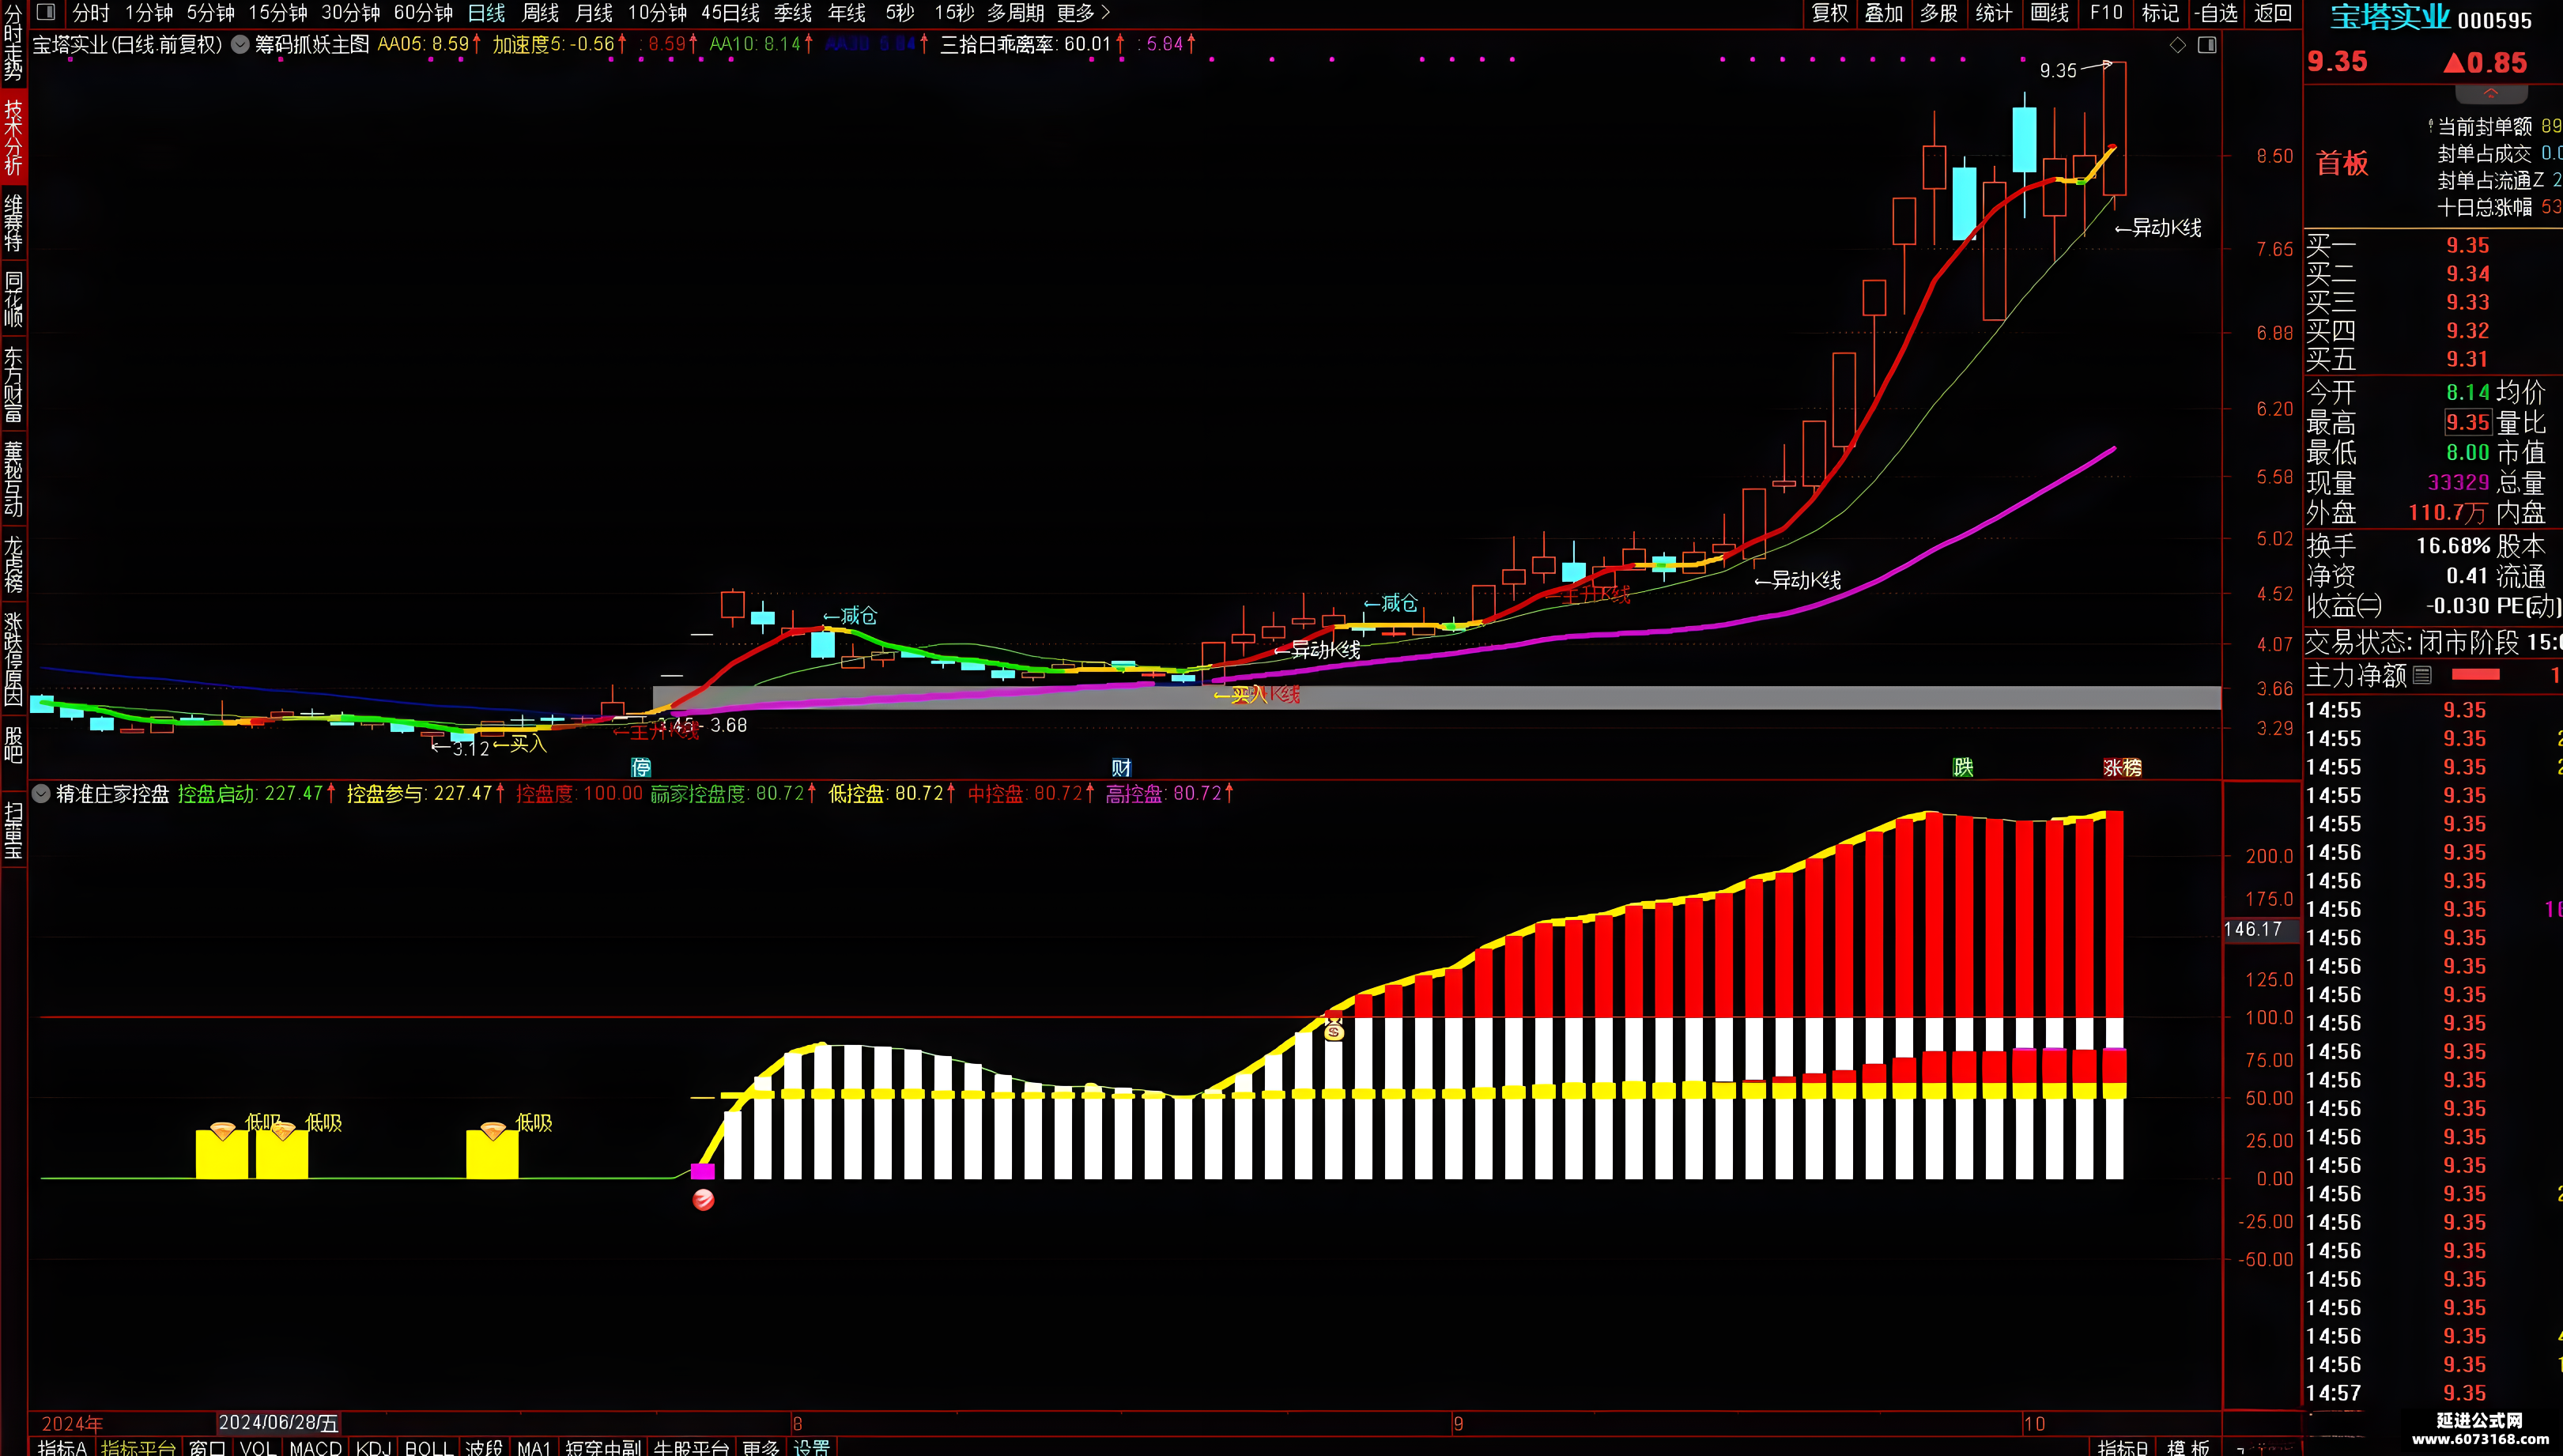Screen dimensions: 2563x1456
Task: Switch to 周线 weekly period tab
Action: point(540,13)
